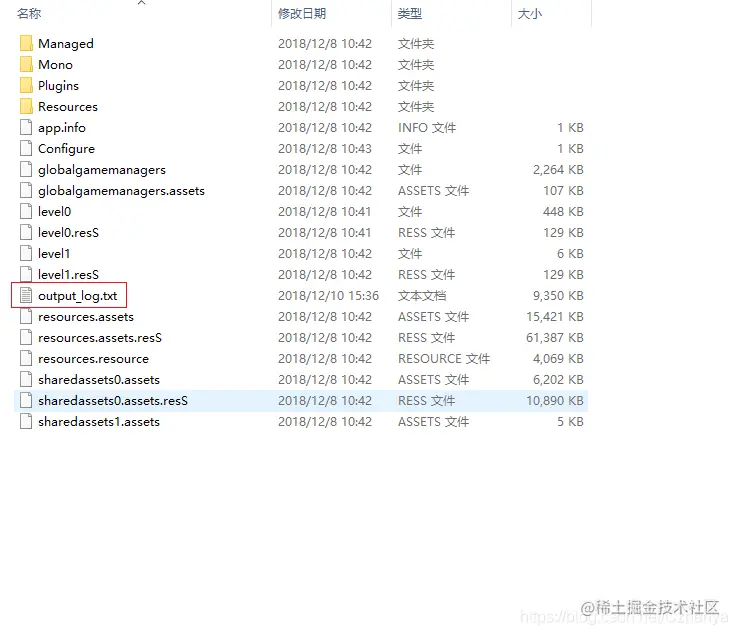This screenshot has height=635, width=738.
Task: Click the output_log.txt text document icon
Action: 26,296
